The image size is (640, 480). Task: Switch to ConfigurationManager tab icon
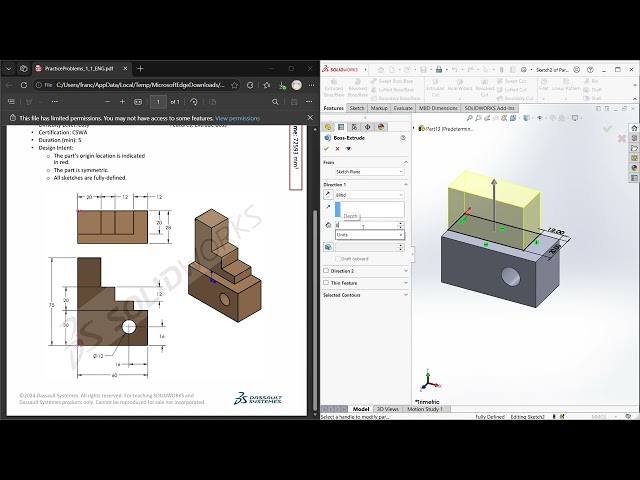coord(354,127)
